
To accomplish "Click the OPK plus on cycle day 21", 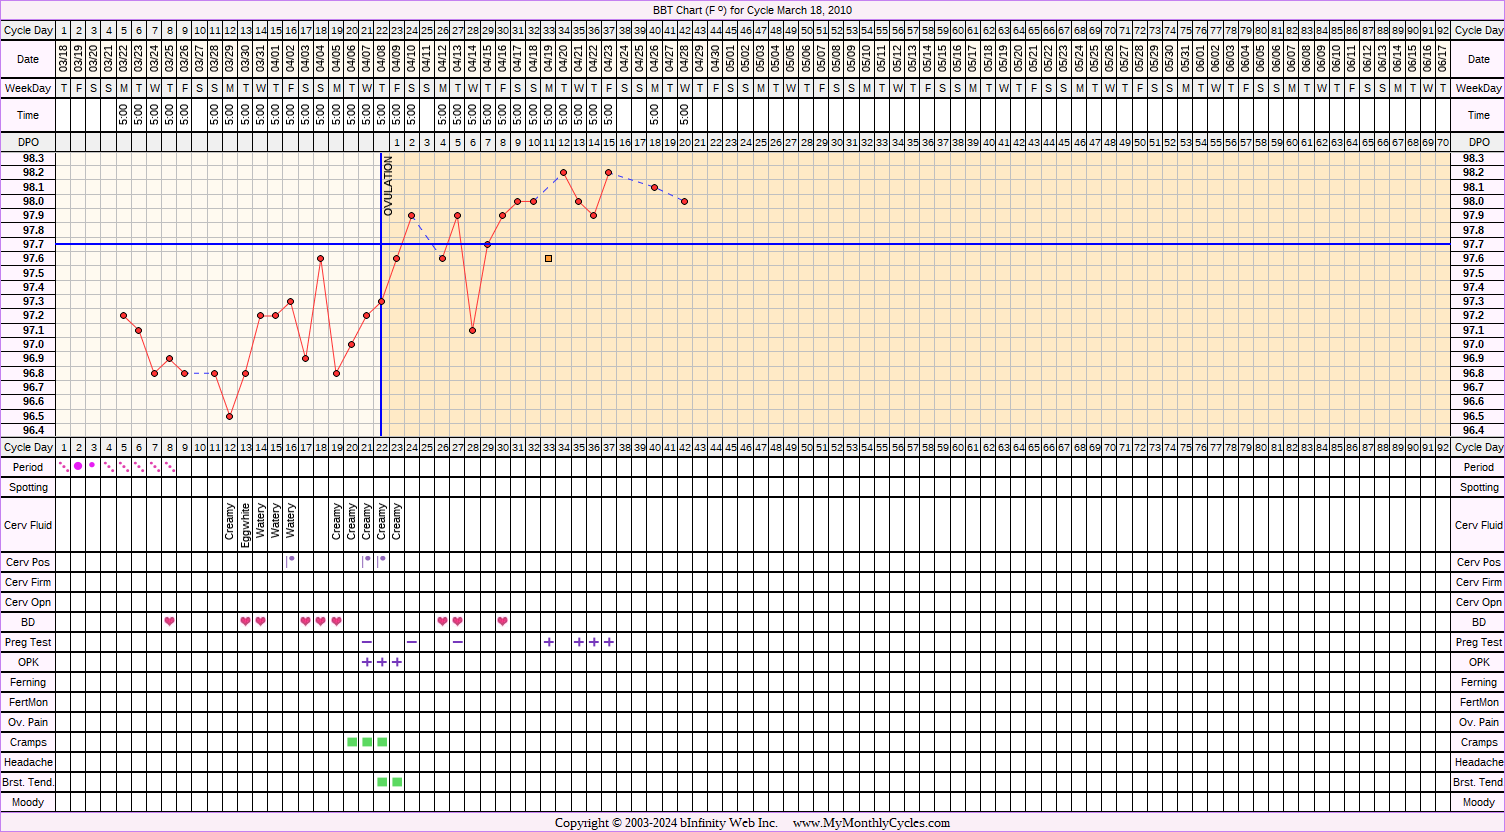I will click(366, 662).
